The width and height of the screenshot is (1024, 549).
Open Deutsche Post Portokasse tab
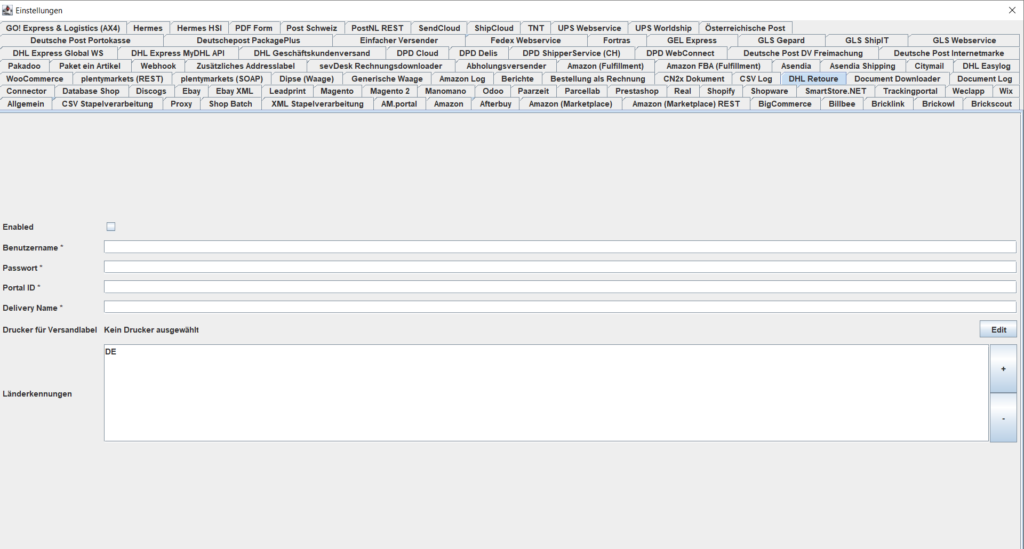80,40
